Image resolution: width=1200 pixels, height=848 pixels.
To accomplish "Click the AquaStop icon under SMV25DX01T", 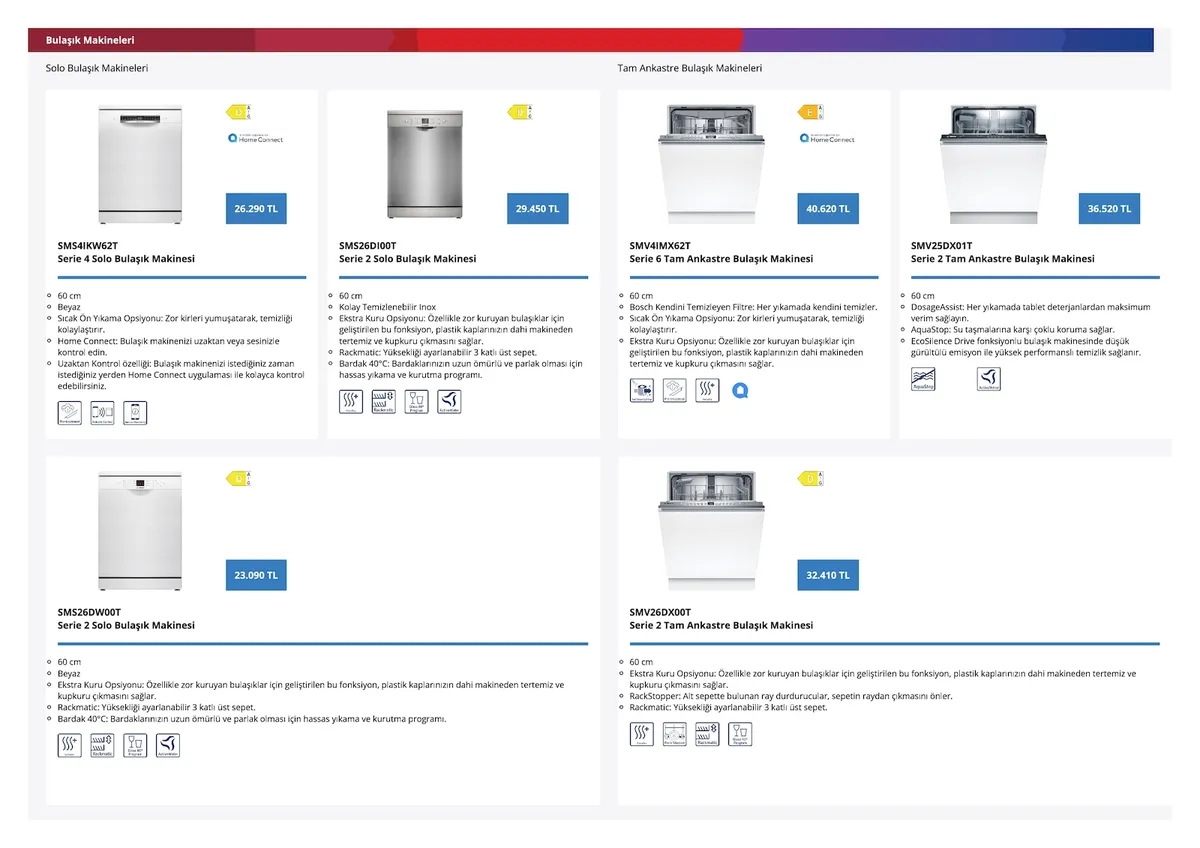I will (x=923, y=378).
